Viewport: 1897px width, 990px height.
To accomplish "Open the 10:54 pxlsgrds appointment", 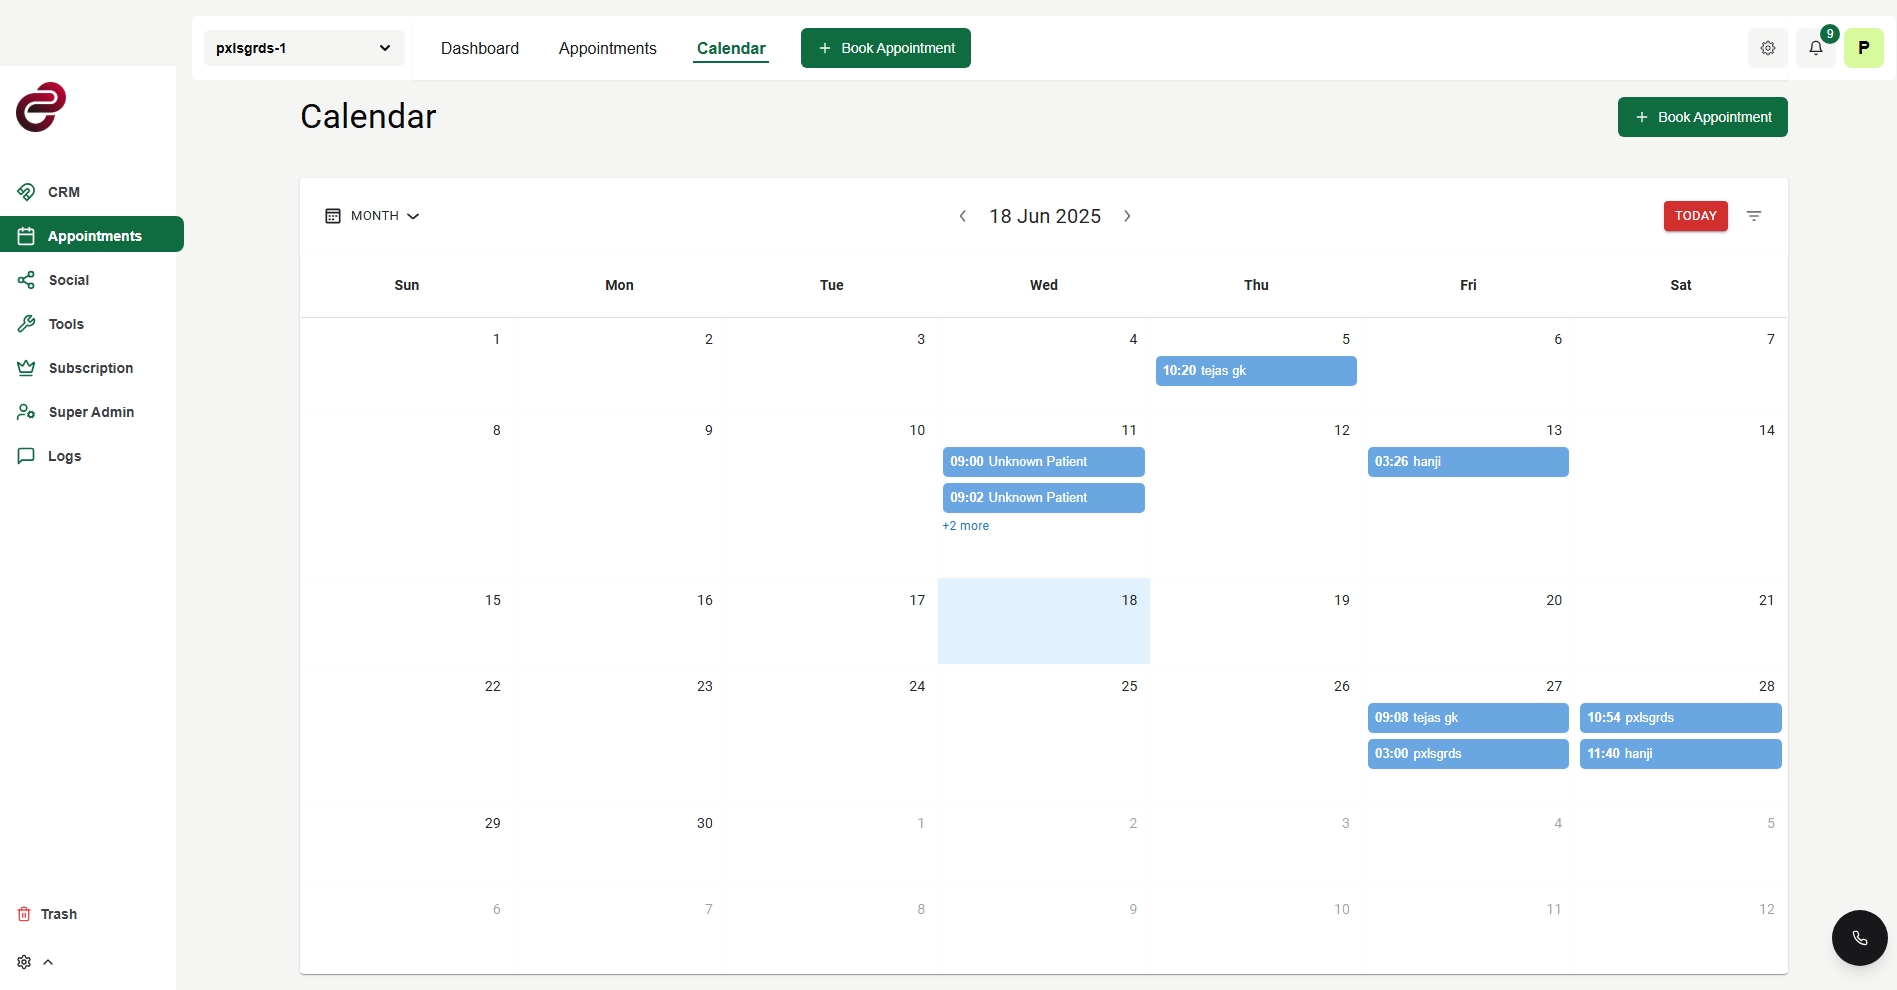I will coord(1681,718).
